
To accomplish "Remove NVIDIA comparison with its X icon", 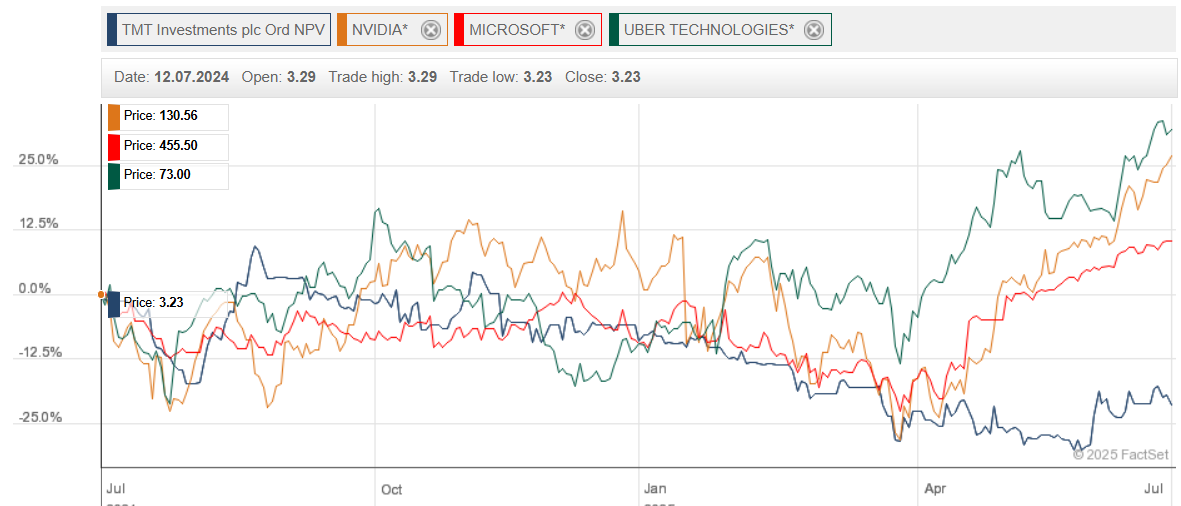I will click(x=430, y=30).
